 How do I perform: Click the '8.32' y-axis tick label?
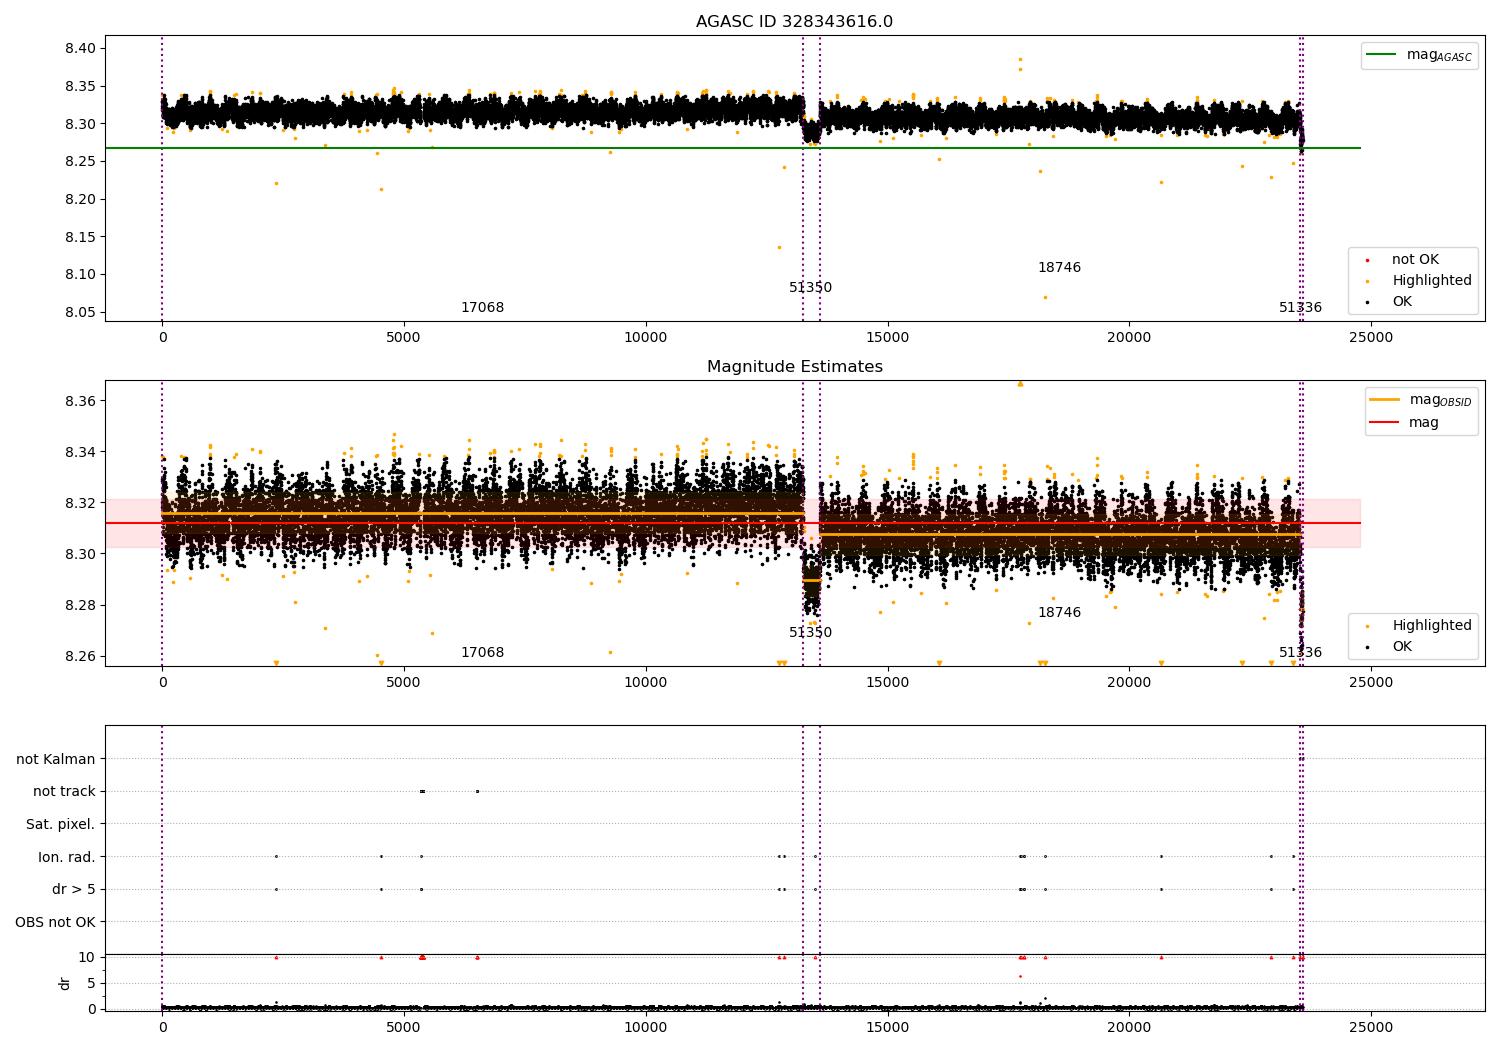[82, 504]
